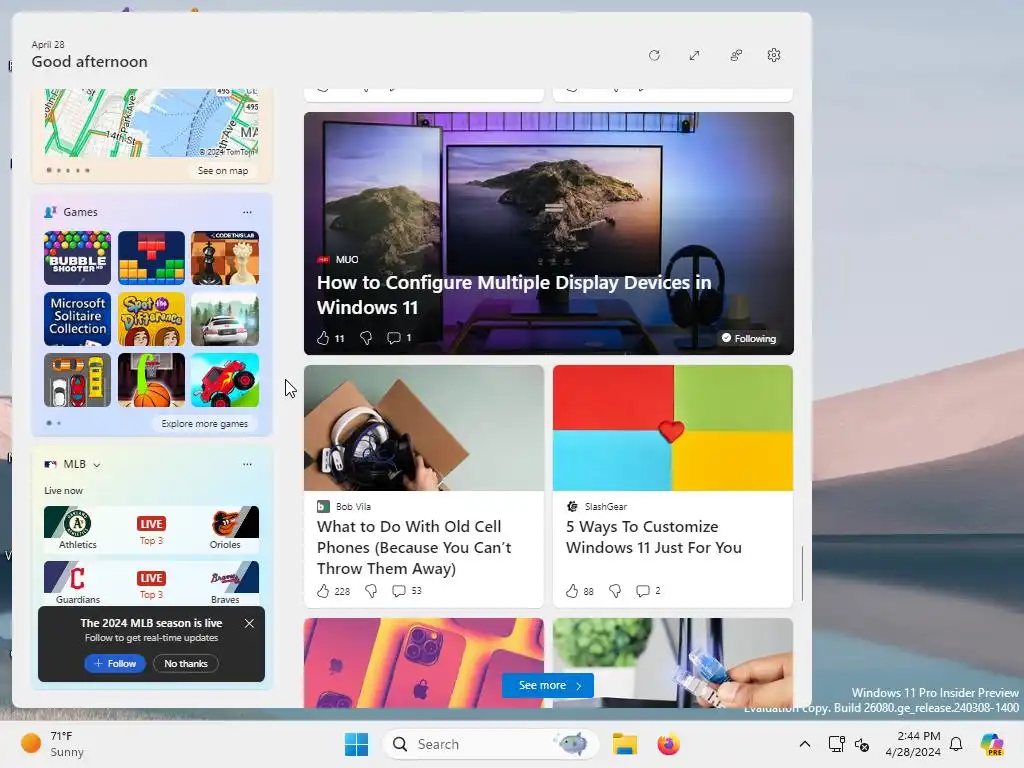
Task: Open clock and calendar flyout
Action: click(x=912, y=744)
